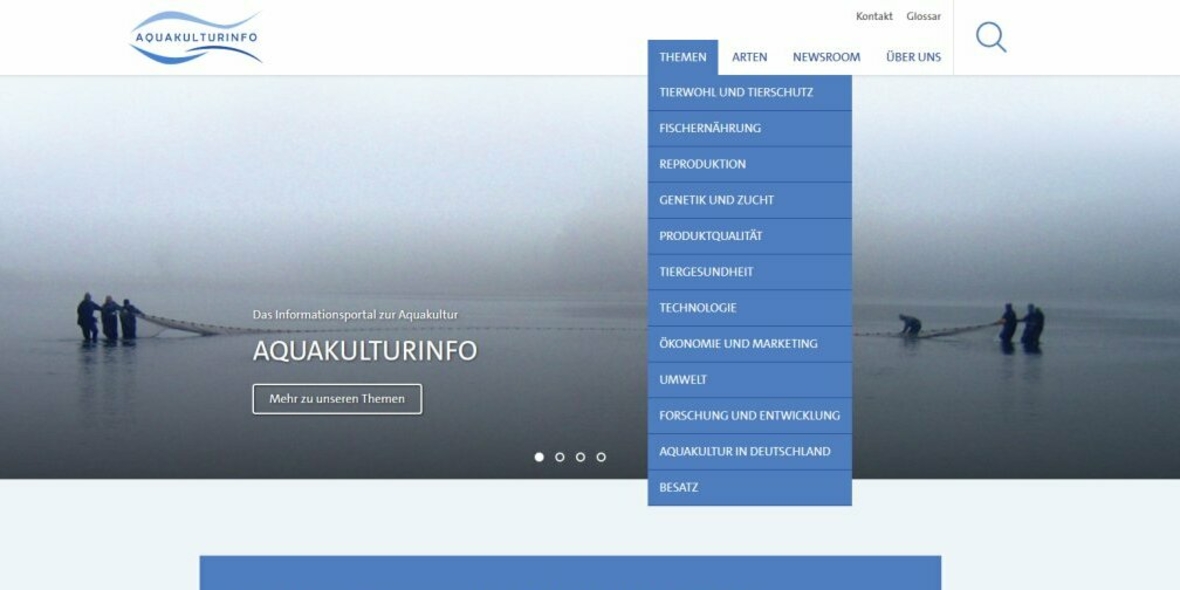Open the Glossar link

tap(923, 16)
